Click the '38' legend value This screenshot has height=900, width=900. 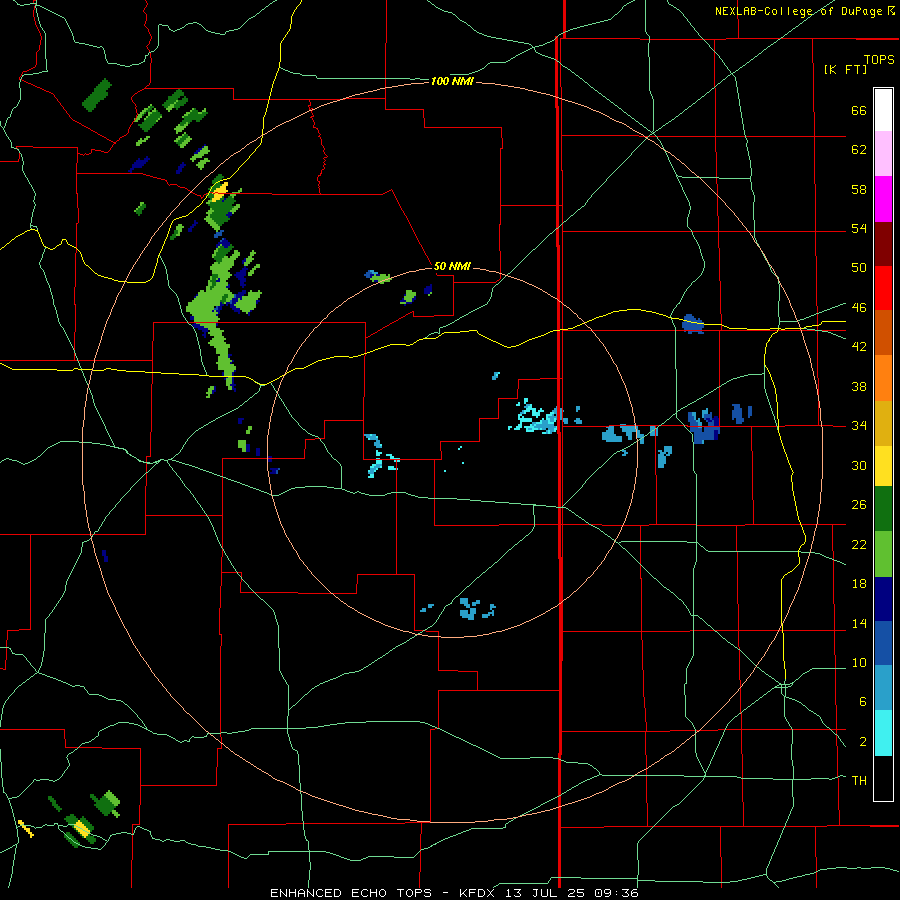pyautogui.click(x=859, y=386)
